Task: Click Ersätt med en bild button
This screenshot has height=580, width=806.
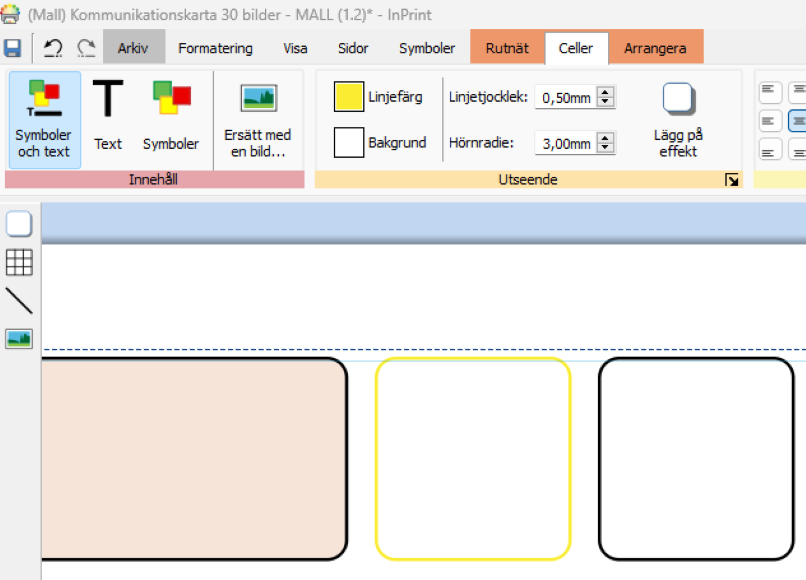Action: 258,117
